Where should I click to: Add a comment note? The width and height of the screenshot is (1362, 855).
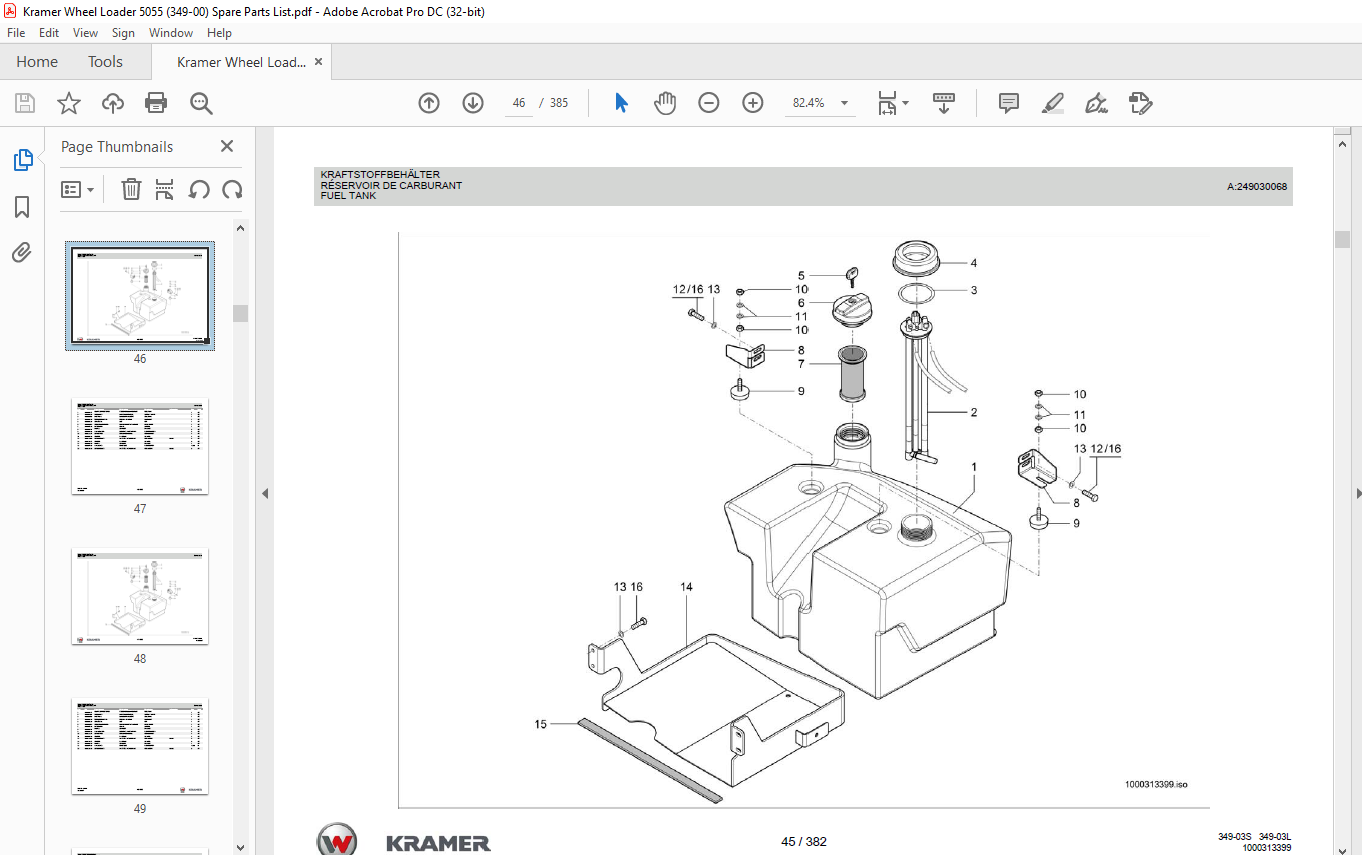(x=1009, y=103)
